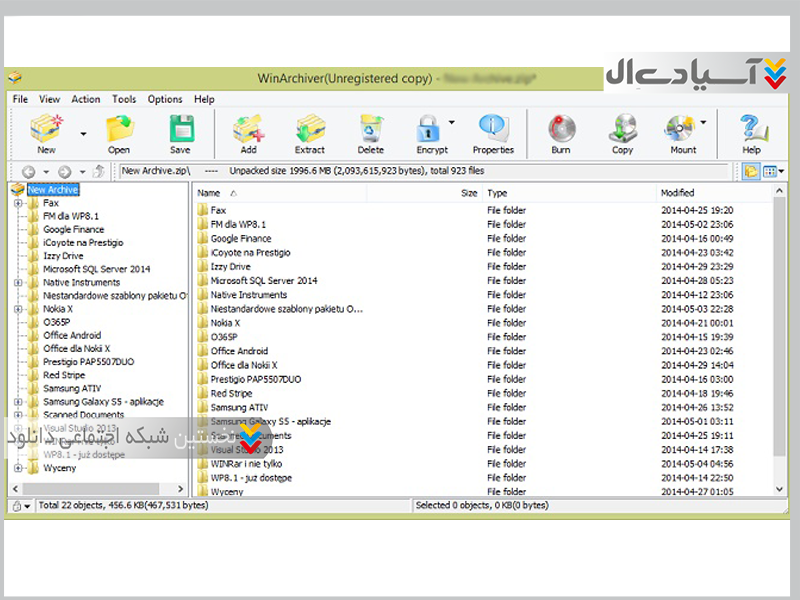The image size is (800, 600).
Task: Open an archive with the Open icon
Action: 119,130
